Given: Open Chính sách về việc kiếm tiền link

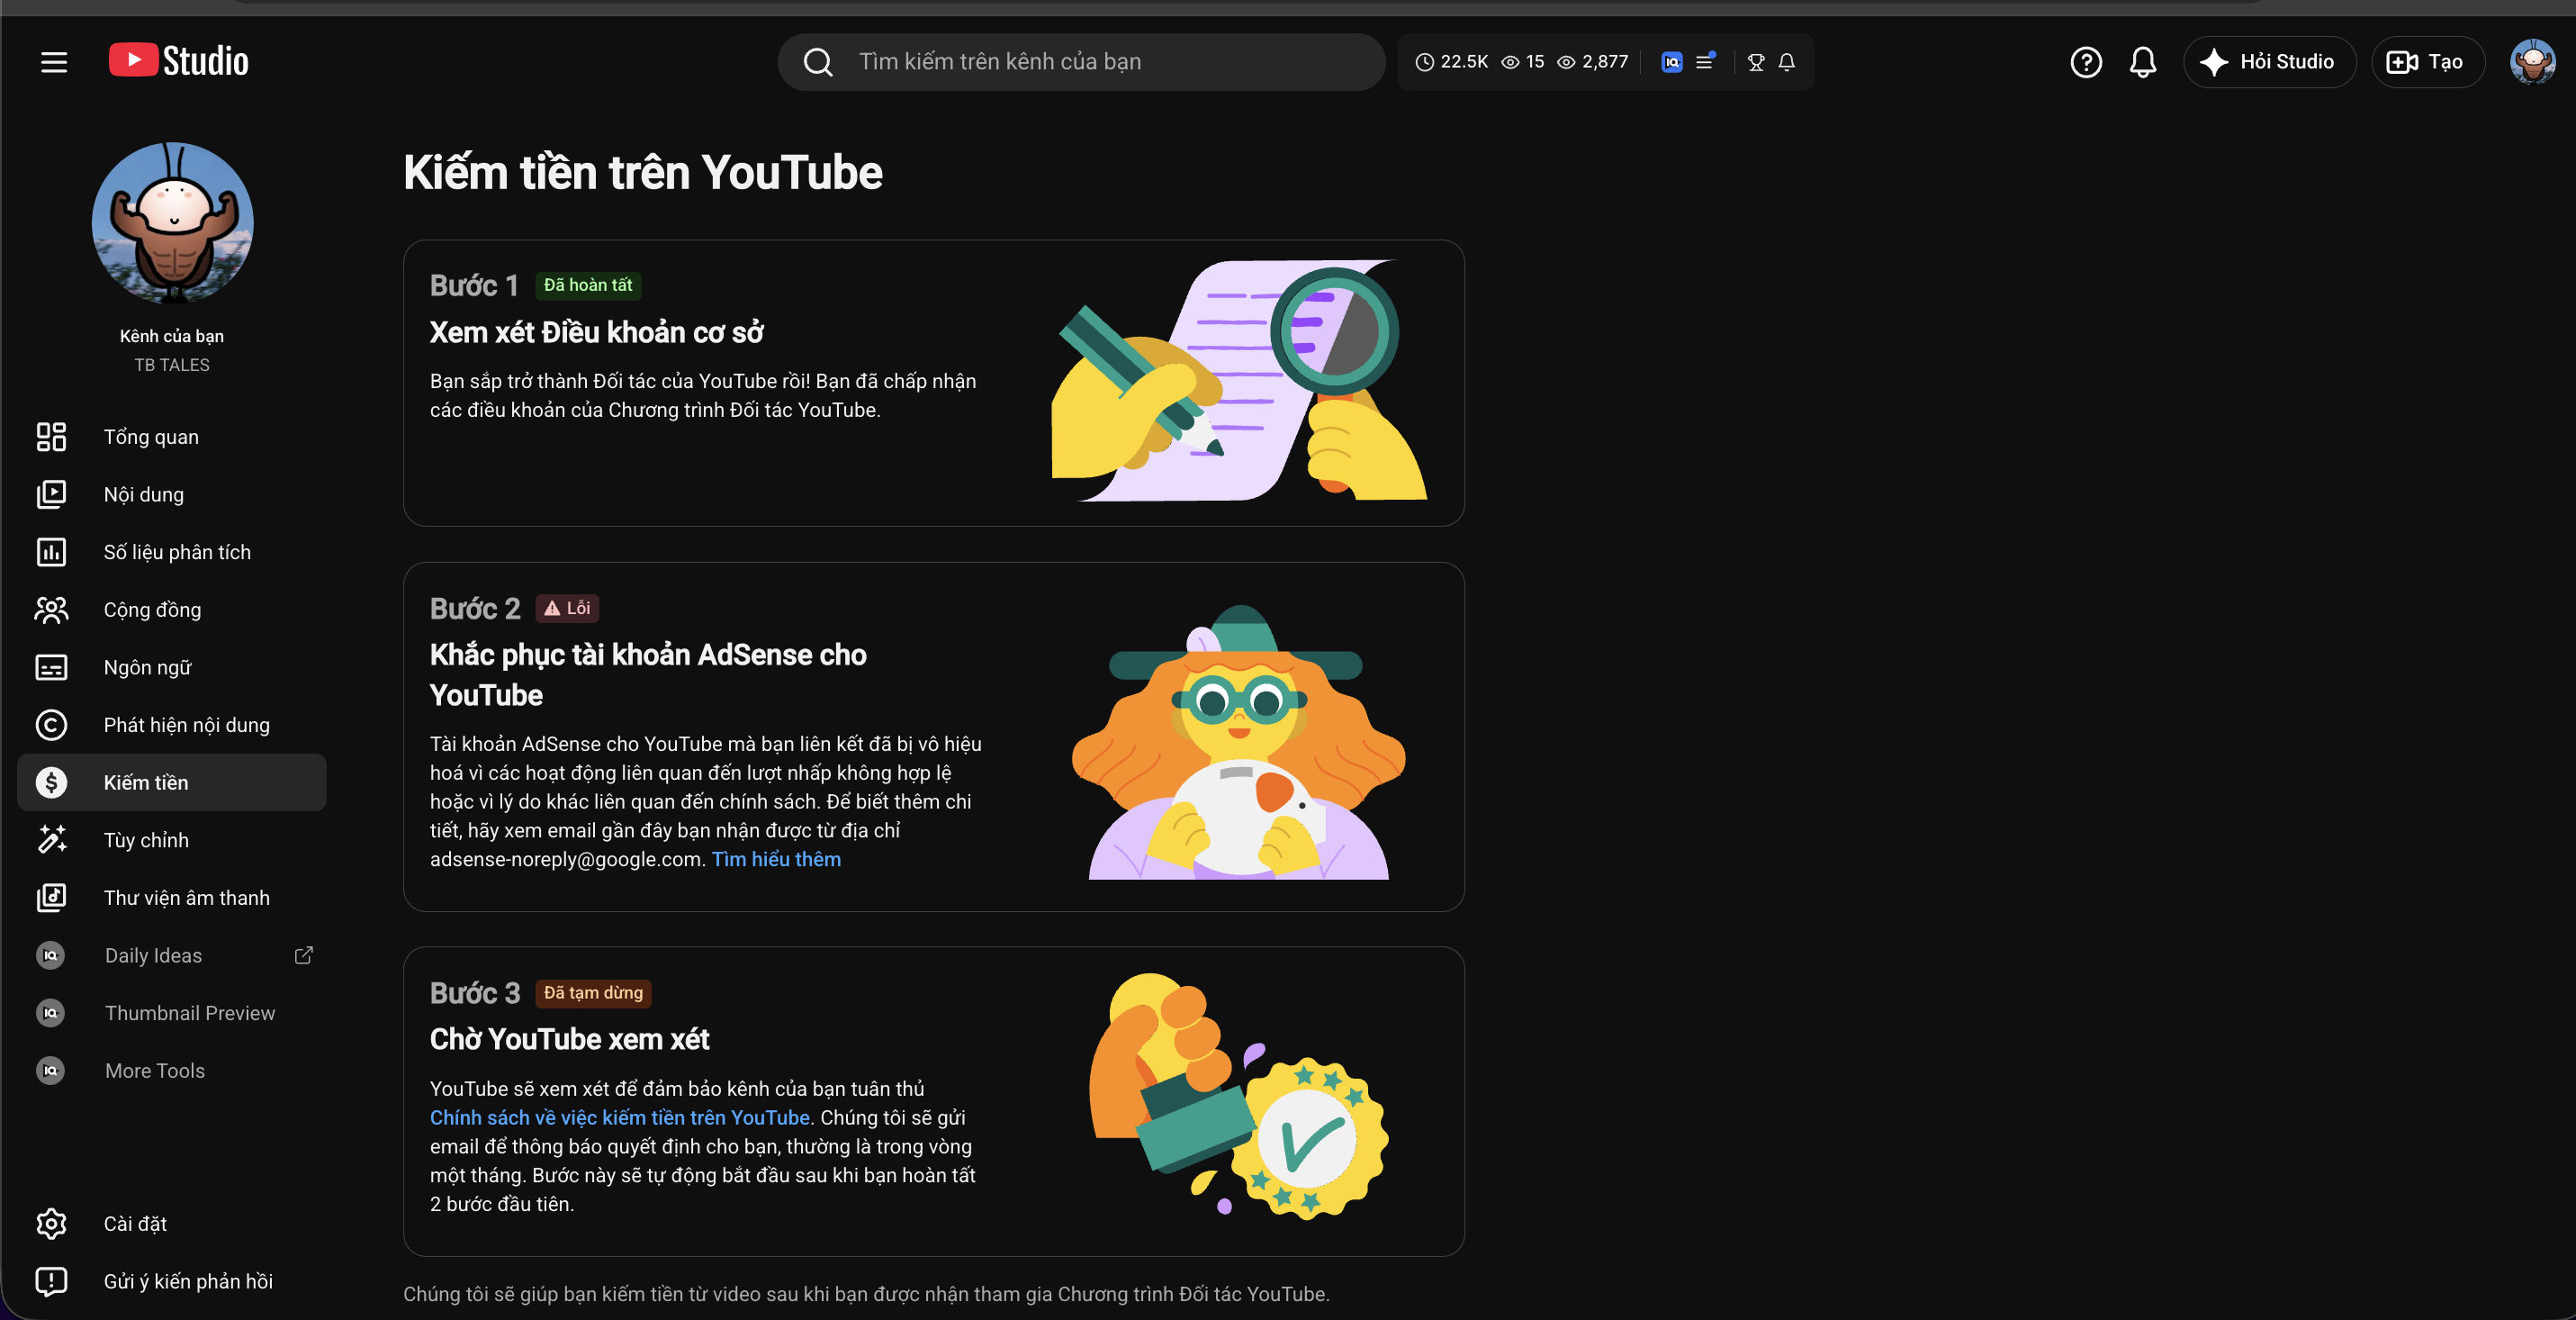Looking at the screenshot, I should point(620,1118).
